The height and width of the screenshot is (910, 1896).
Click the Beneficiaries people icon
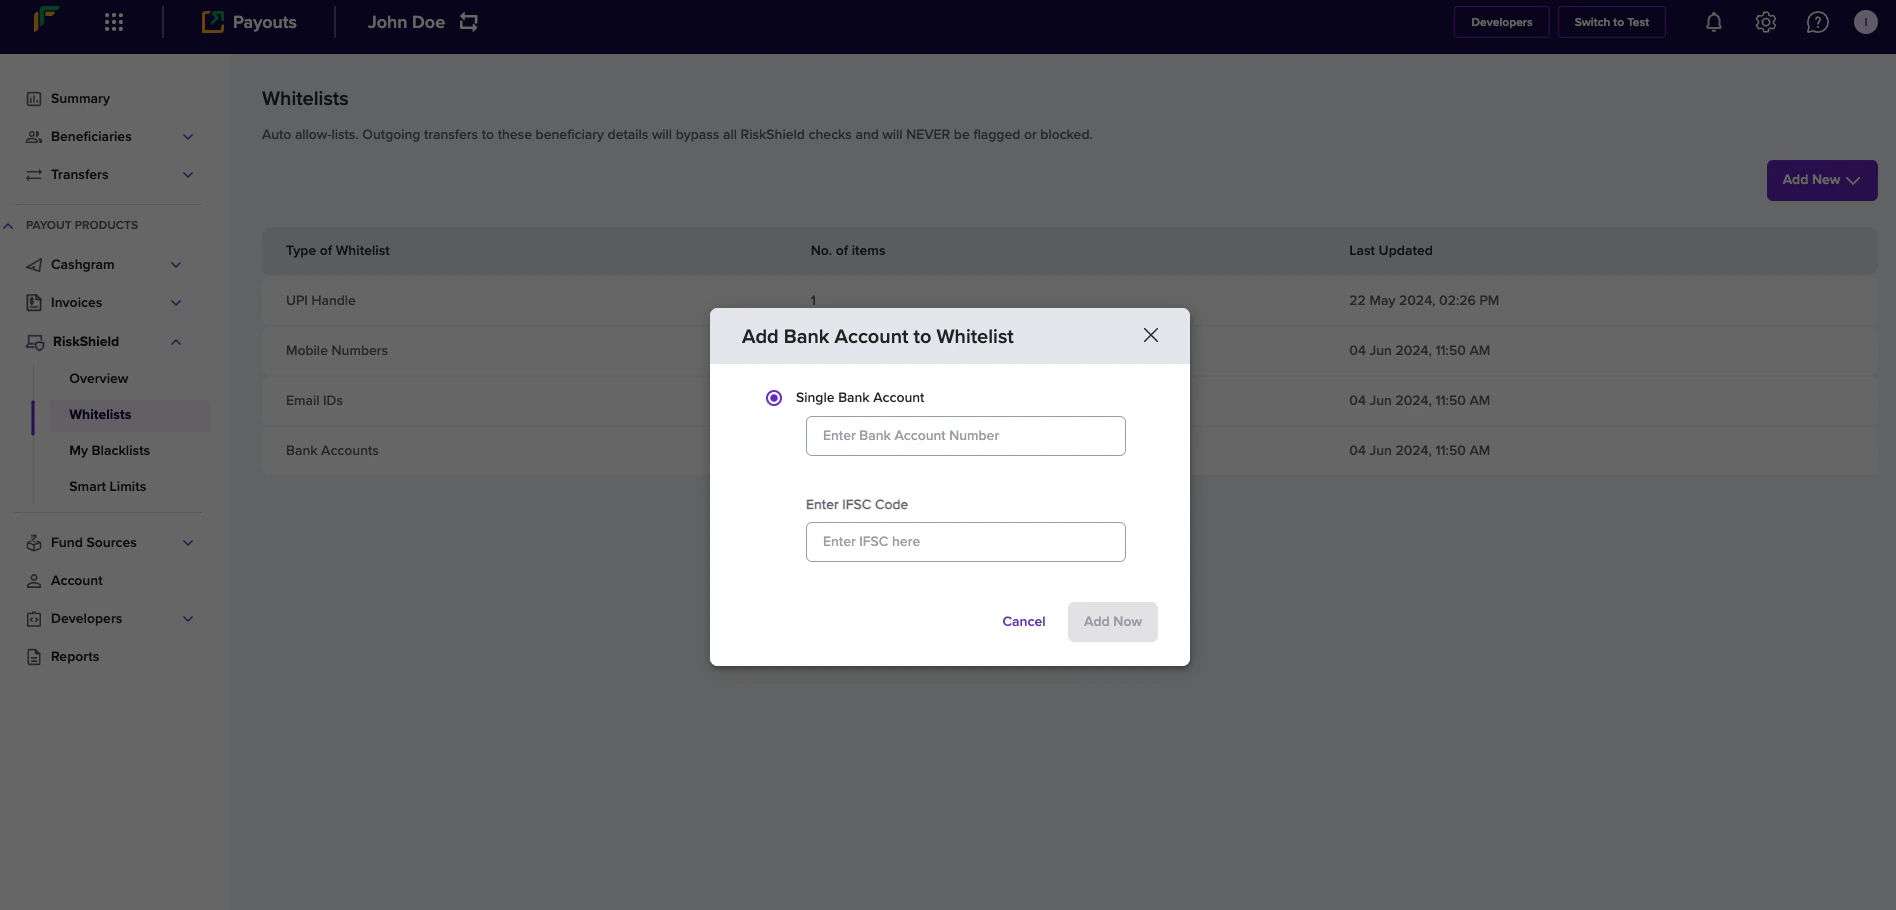tap(34, 137)
